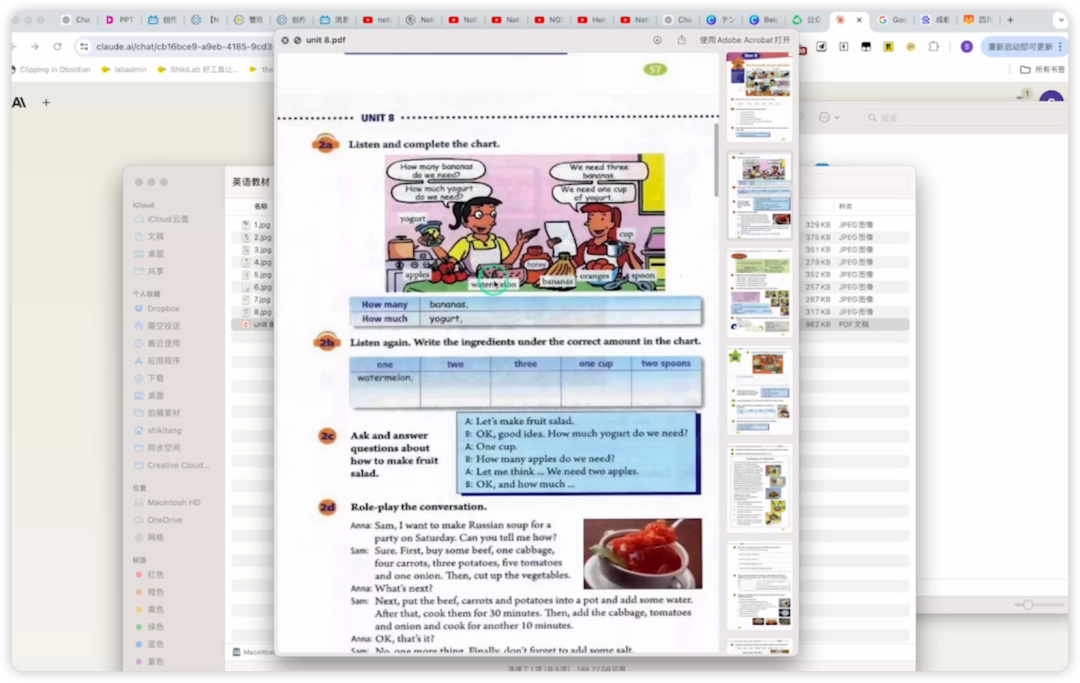
Task: Click the Chrome reload page icon
Action: (x=57, y=46)
